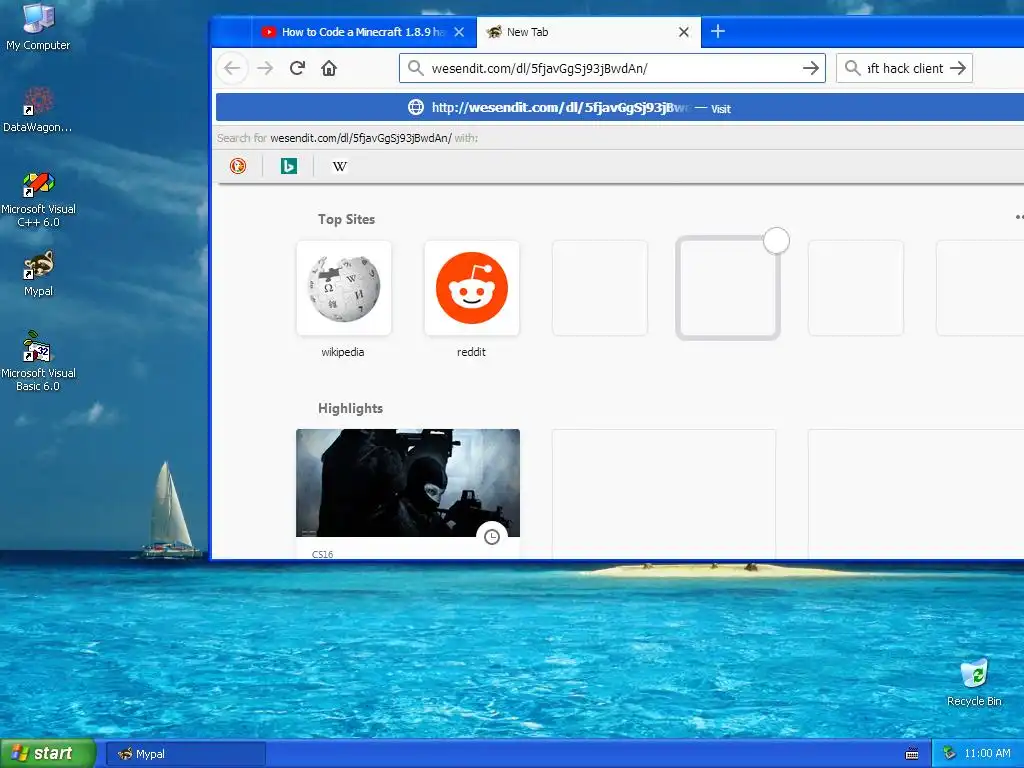Select the Microsoft Visual Basic 6.0 shortcut
1024x768 pixels.
pos(38,361)
